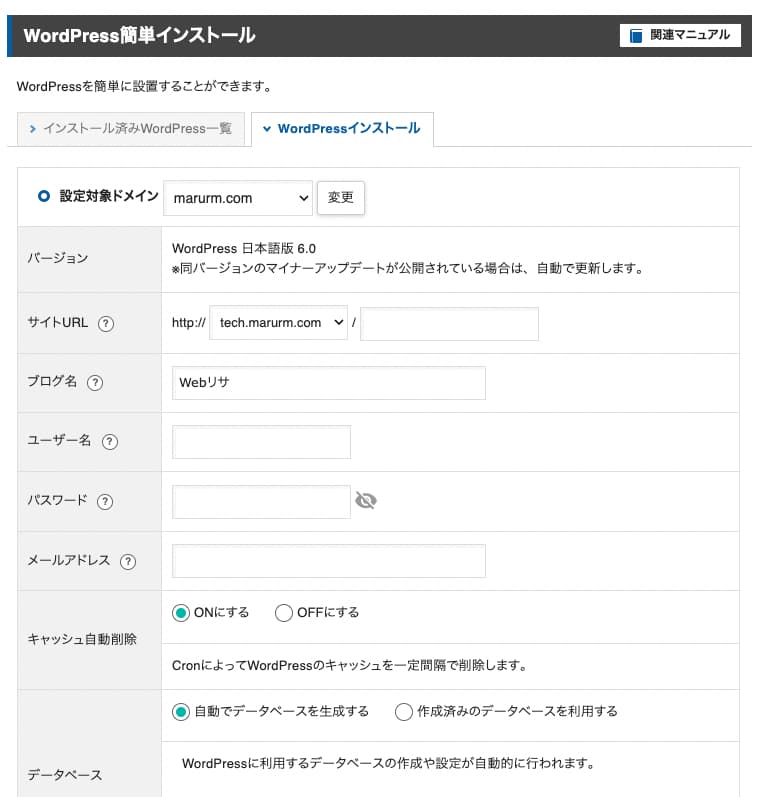Viewport: 761px width, 797px height.
Task: Select OFFにする for cache auto-delete
Action: point(284,613)
